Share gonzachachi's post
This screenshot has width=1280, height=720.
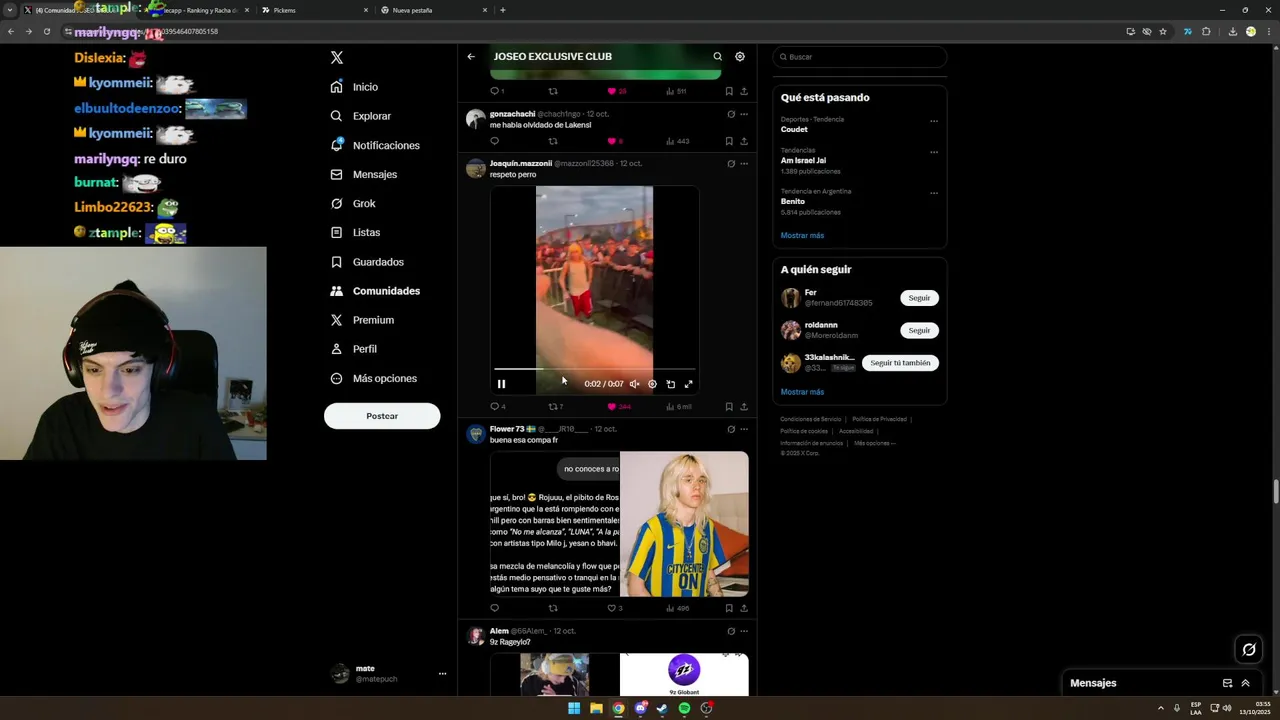click(743, 141)
